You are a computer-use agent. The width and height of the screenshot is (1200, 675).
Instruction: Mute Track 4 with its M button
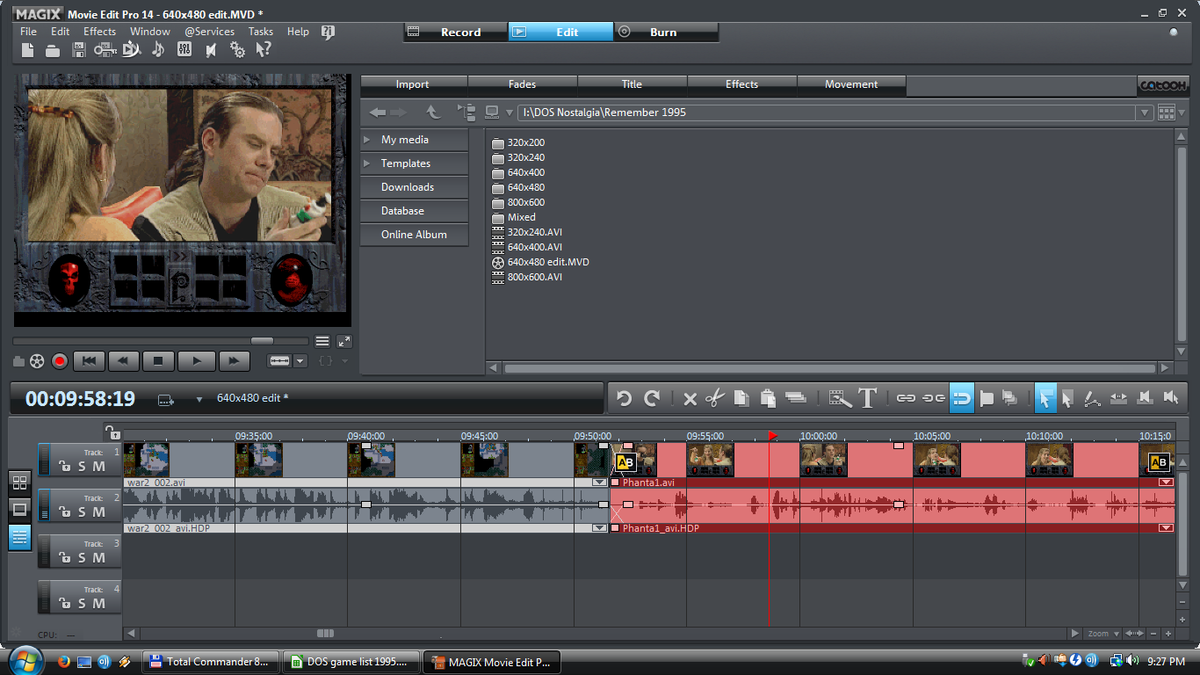[99, 604]
